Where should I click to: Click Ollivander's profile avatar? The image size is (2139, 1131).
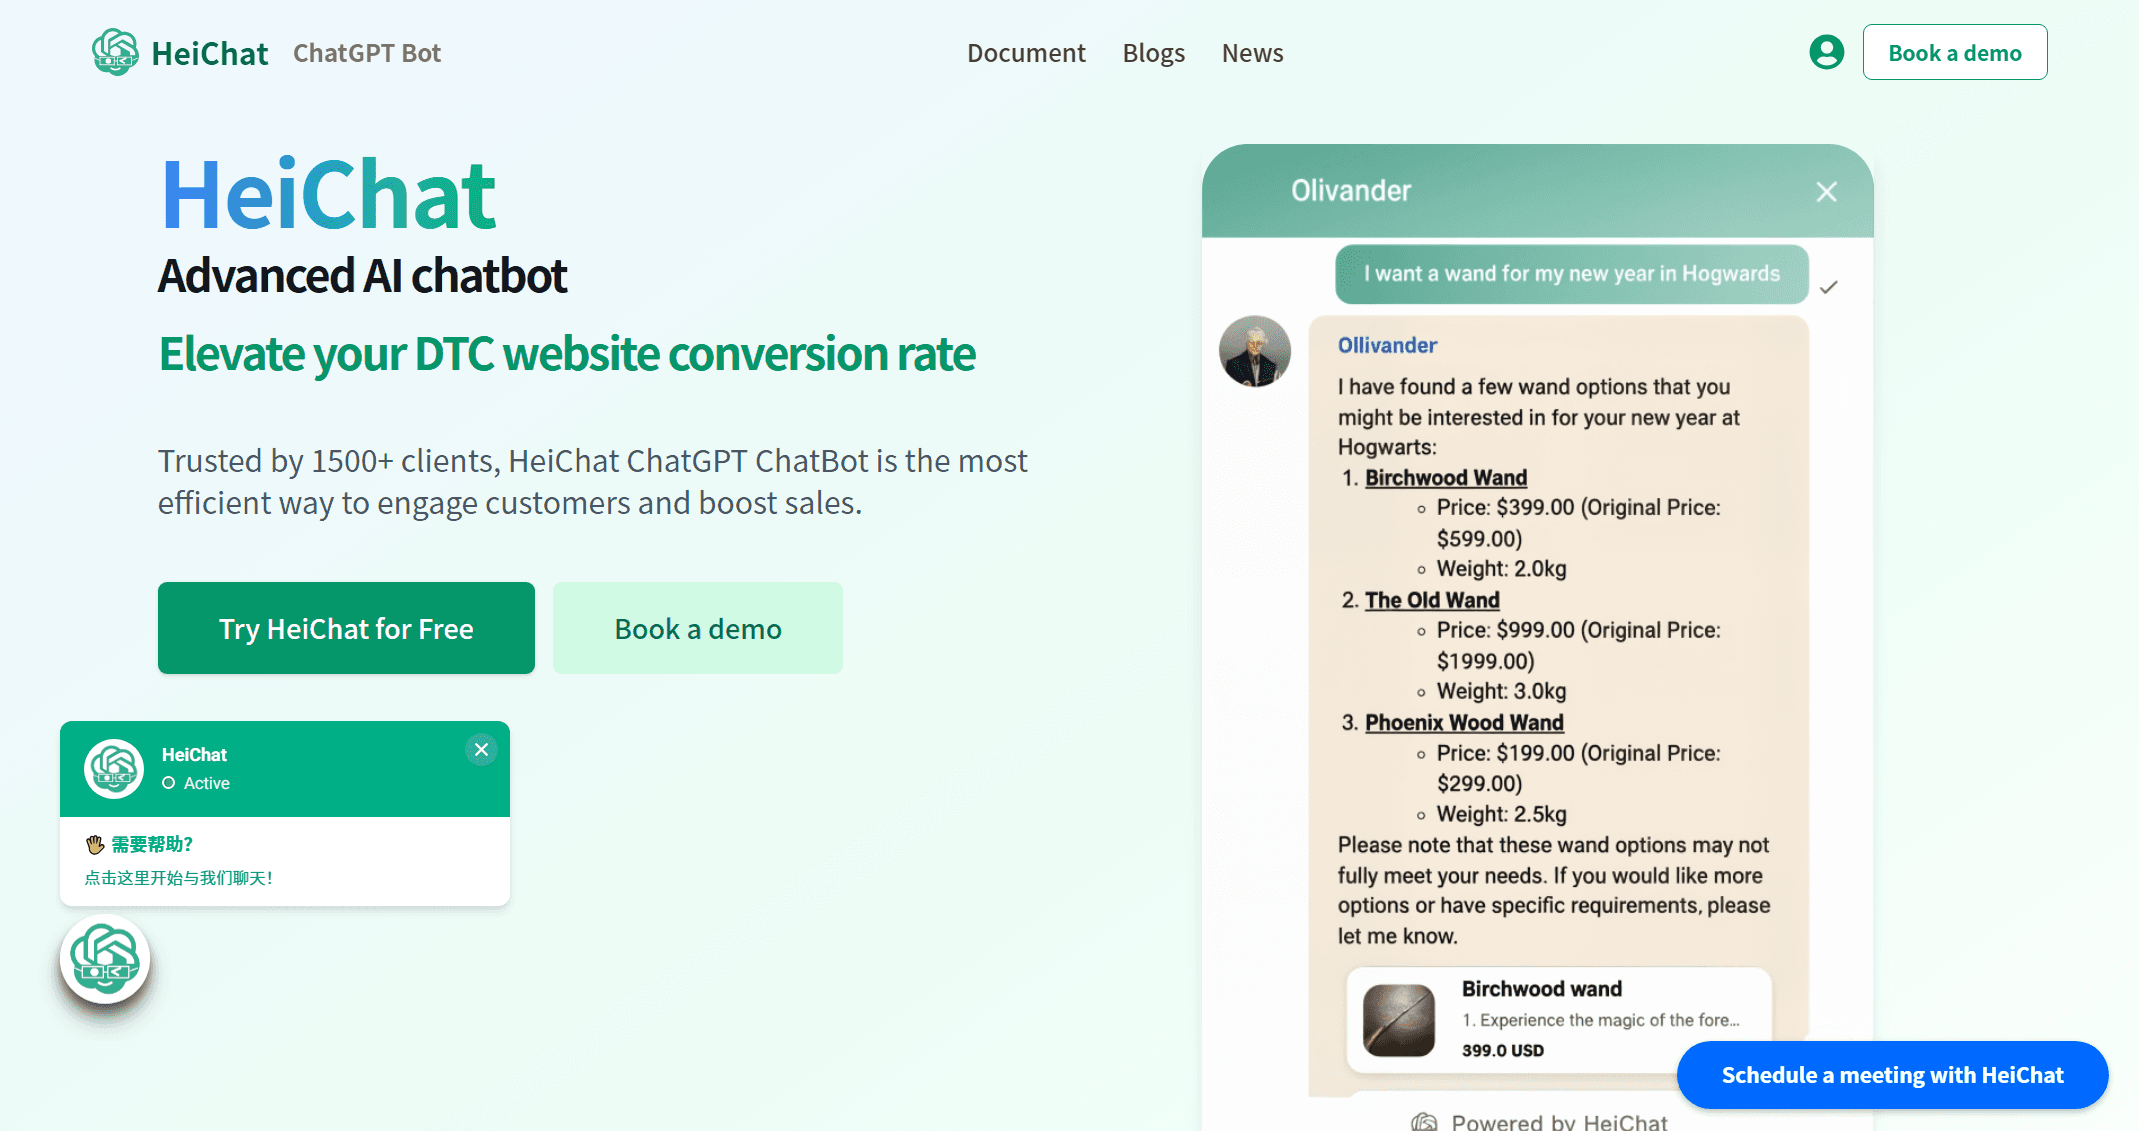(1254, 352)
